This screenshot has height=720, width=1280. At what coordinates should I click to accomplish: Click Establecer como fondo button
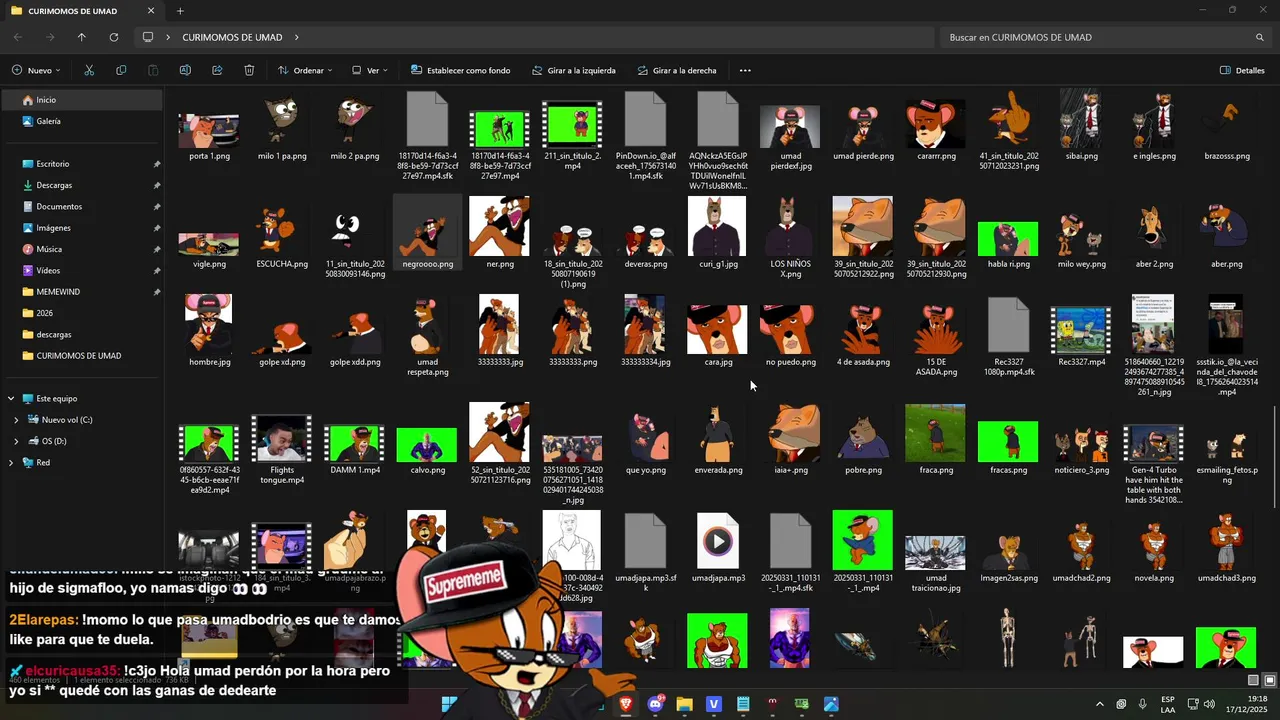[460, 70]
